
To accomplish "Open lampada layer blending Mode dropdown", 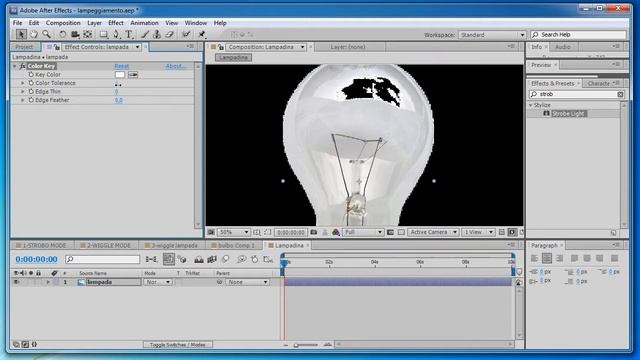I will point(158,282).
